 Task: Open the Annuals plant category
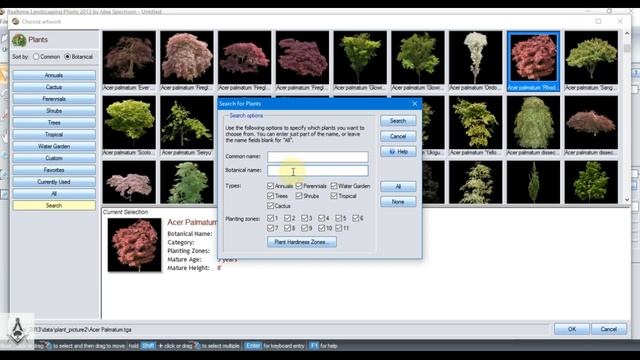pos(54,75)
